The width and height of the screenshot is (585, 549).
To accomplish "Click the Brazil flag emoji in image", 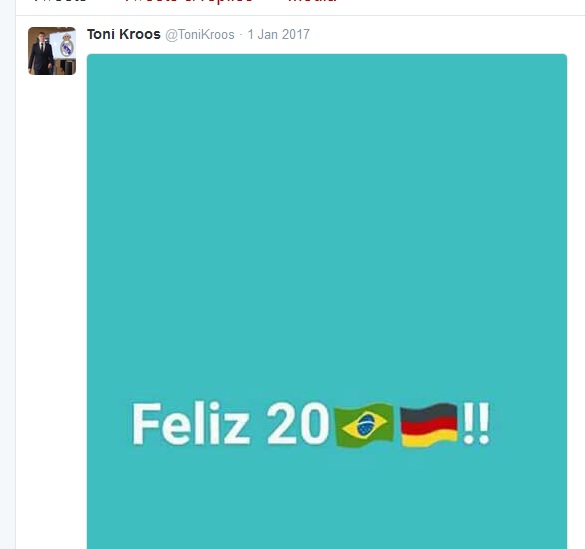I will coord(365,424).
